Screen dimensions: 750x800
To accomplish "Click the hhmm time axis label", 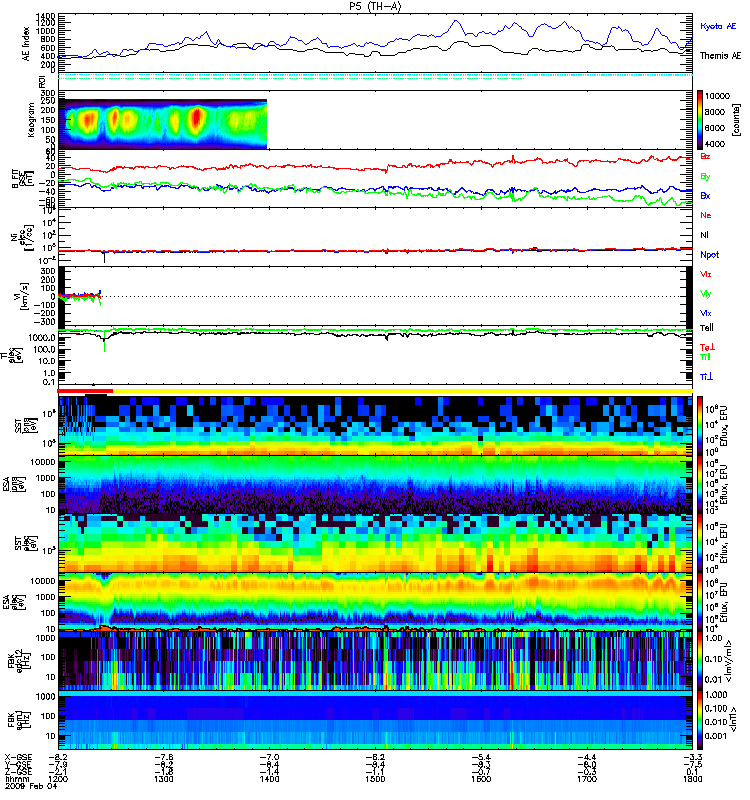I will point(15,779).
